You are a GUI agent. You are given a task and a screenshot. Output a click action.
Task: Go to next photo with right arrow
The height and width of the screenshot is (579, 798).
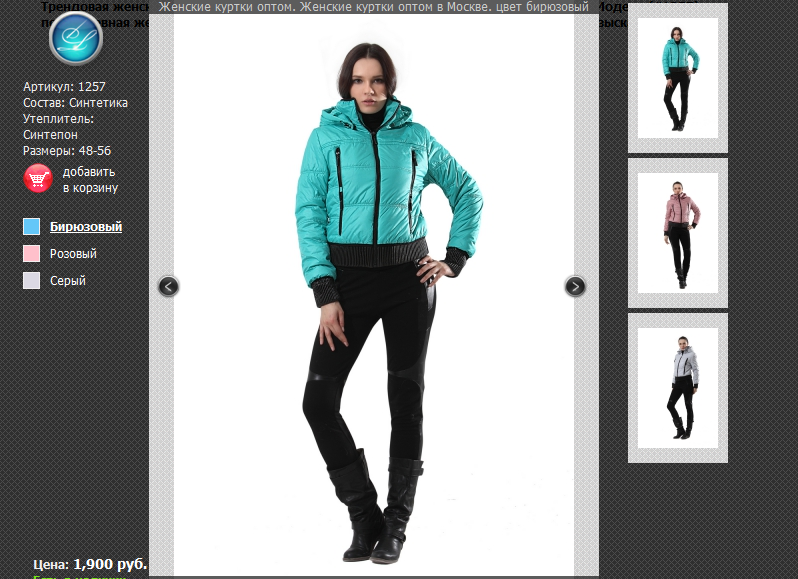575,286
